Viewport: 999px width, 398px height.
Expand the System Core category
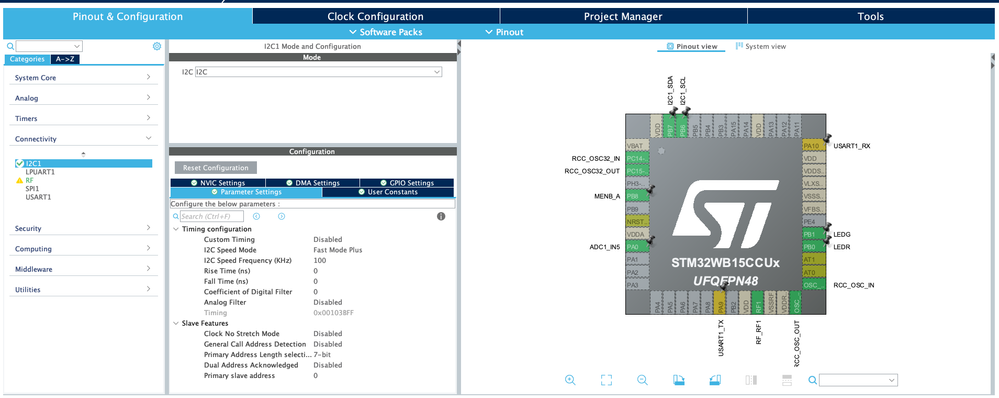[83, 78]
